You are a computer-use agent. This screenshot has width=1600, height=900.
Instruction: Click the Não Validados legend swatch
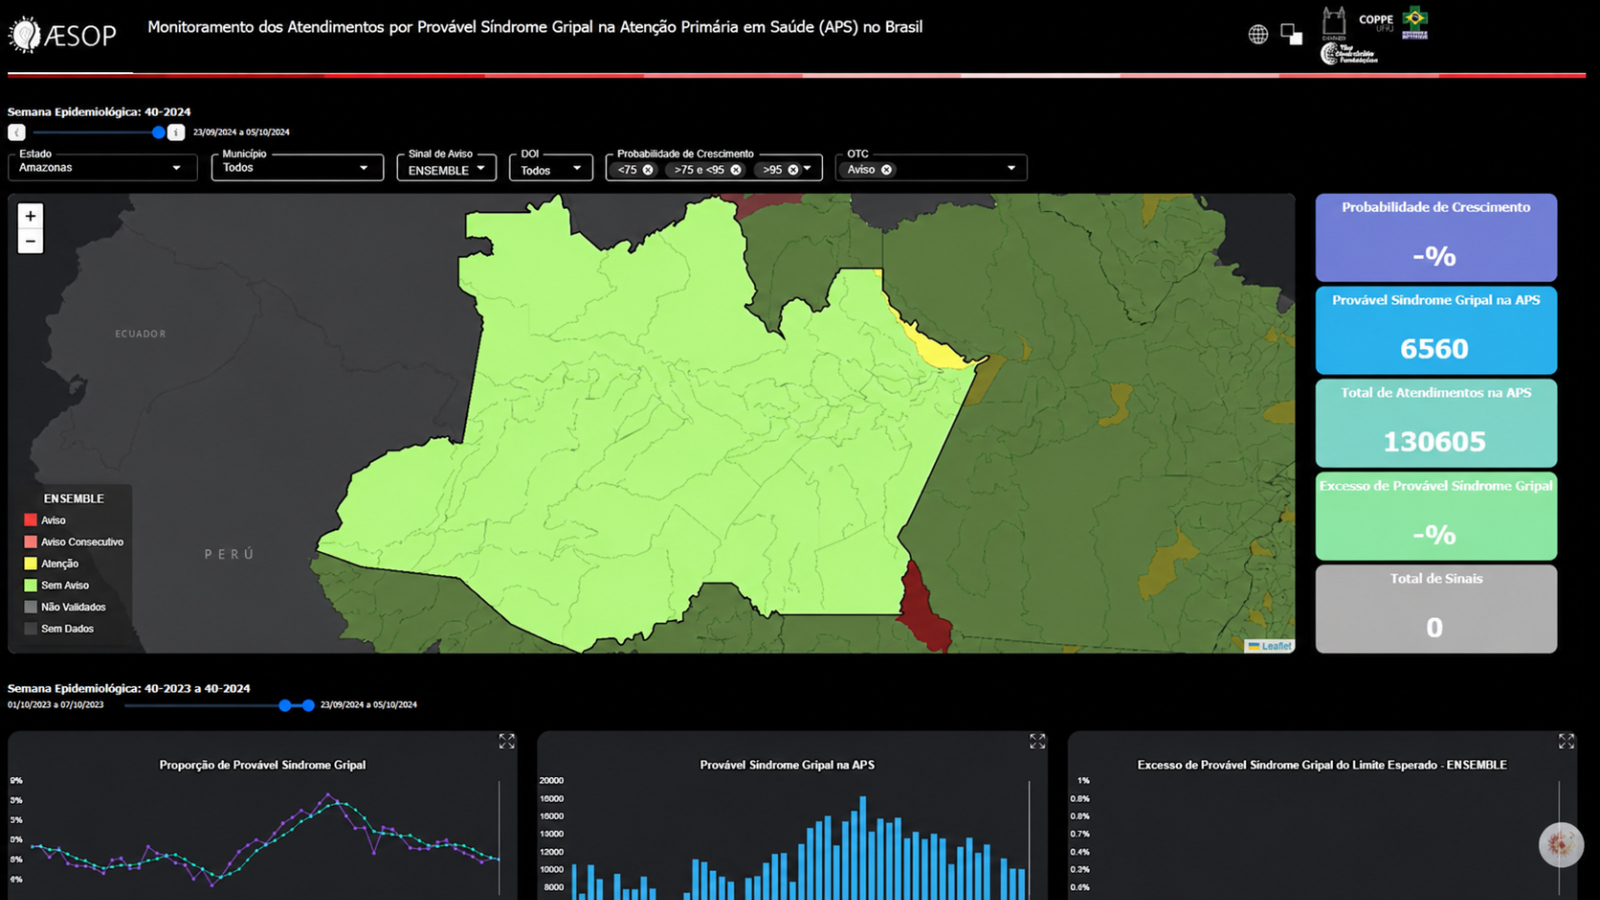(x=31, y=607)
